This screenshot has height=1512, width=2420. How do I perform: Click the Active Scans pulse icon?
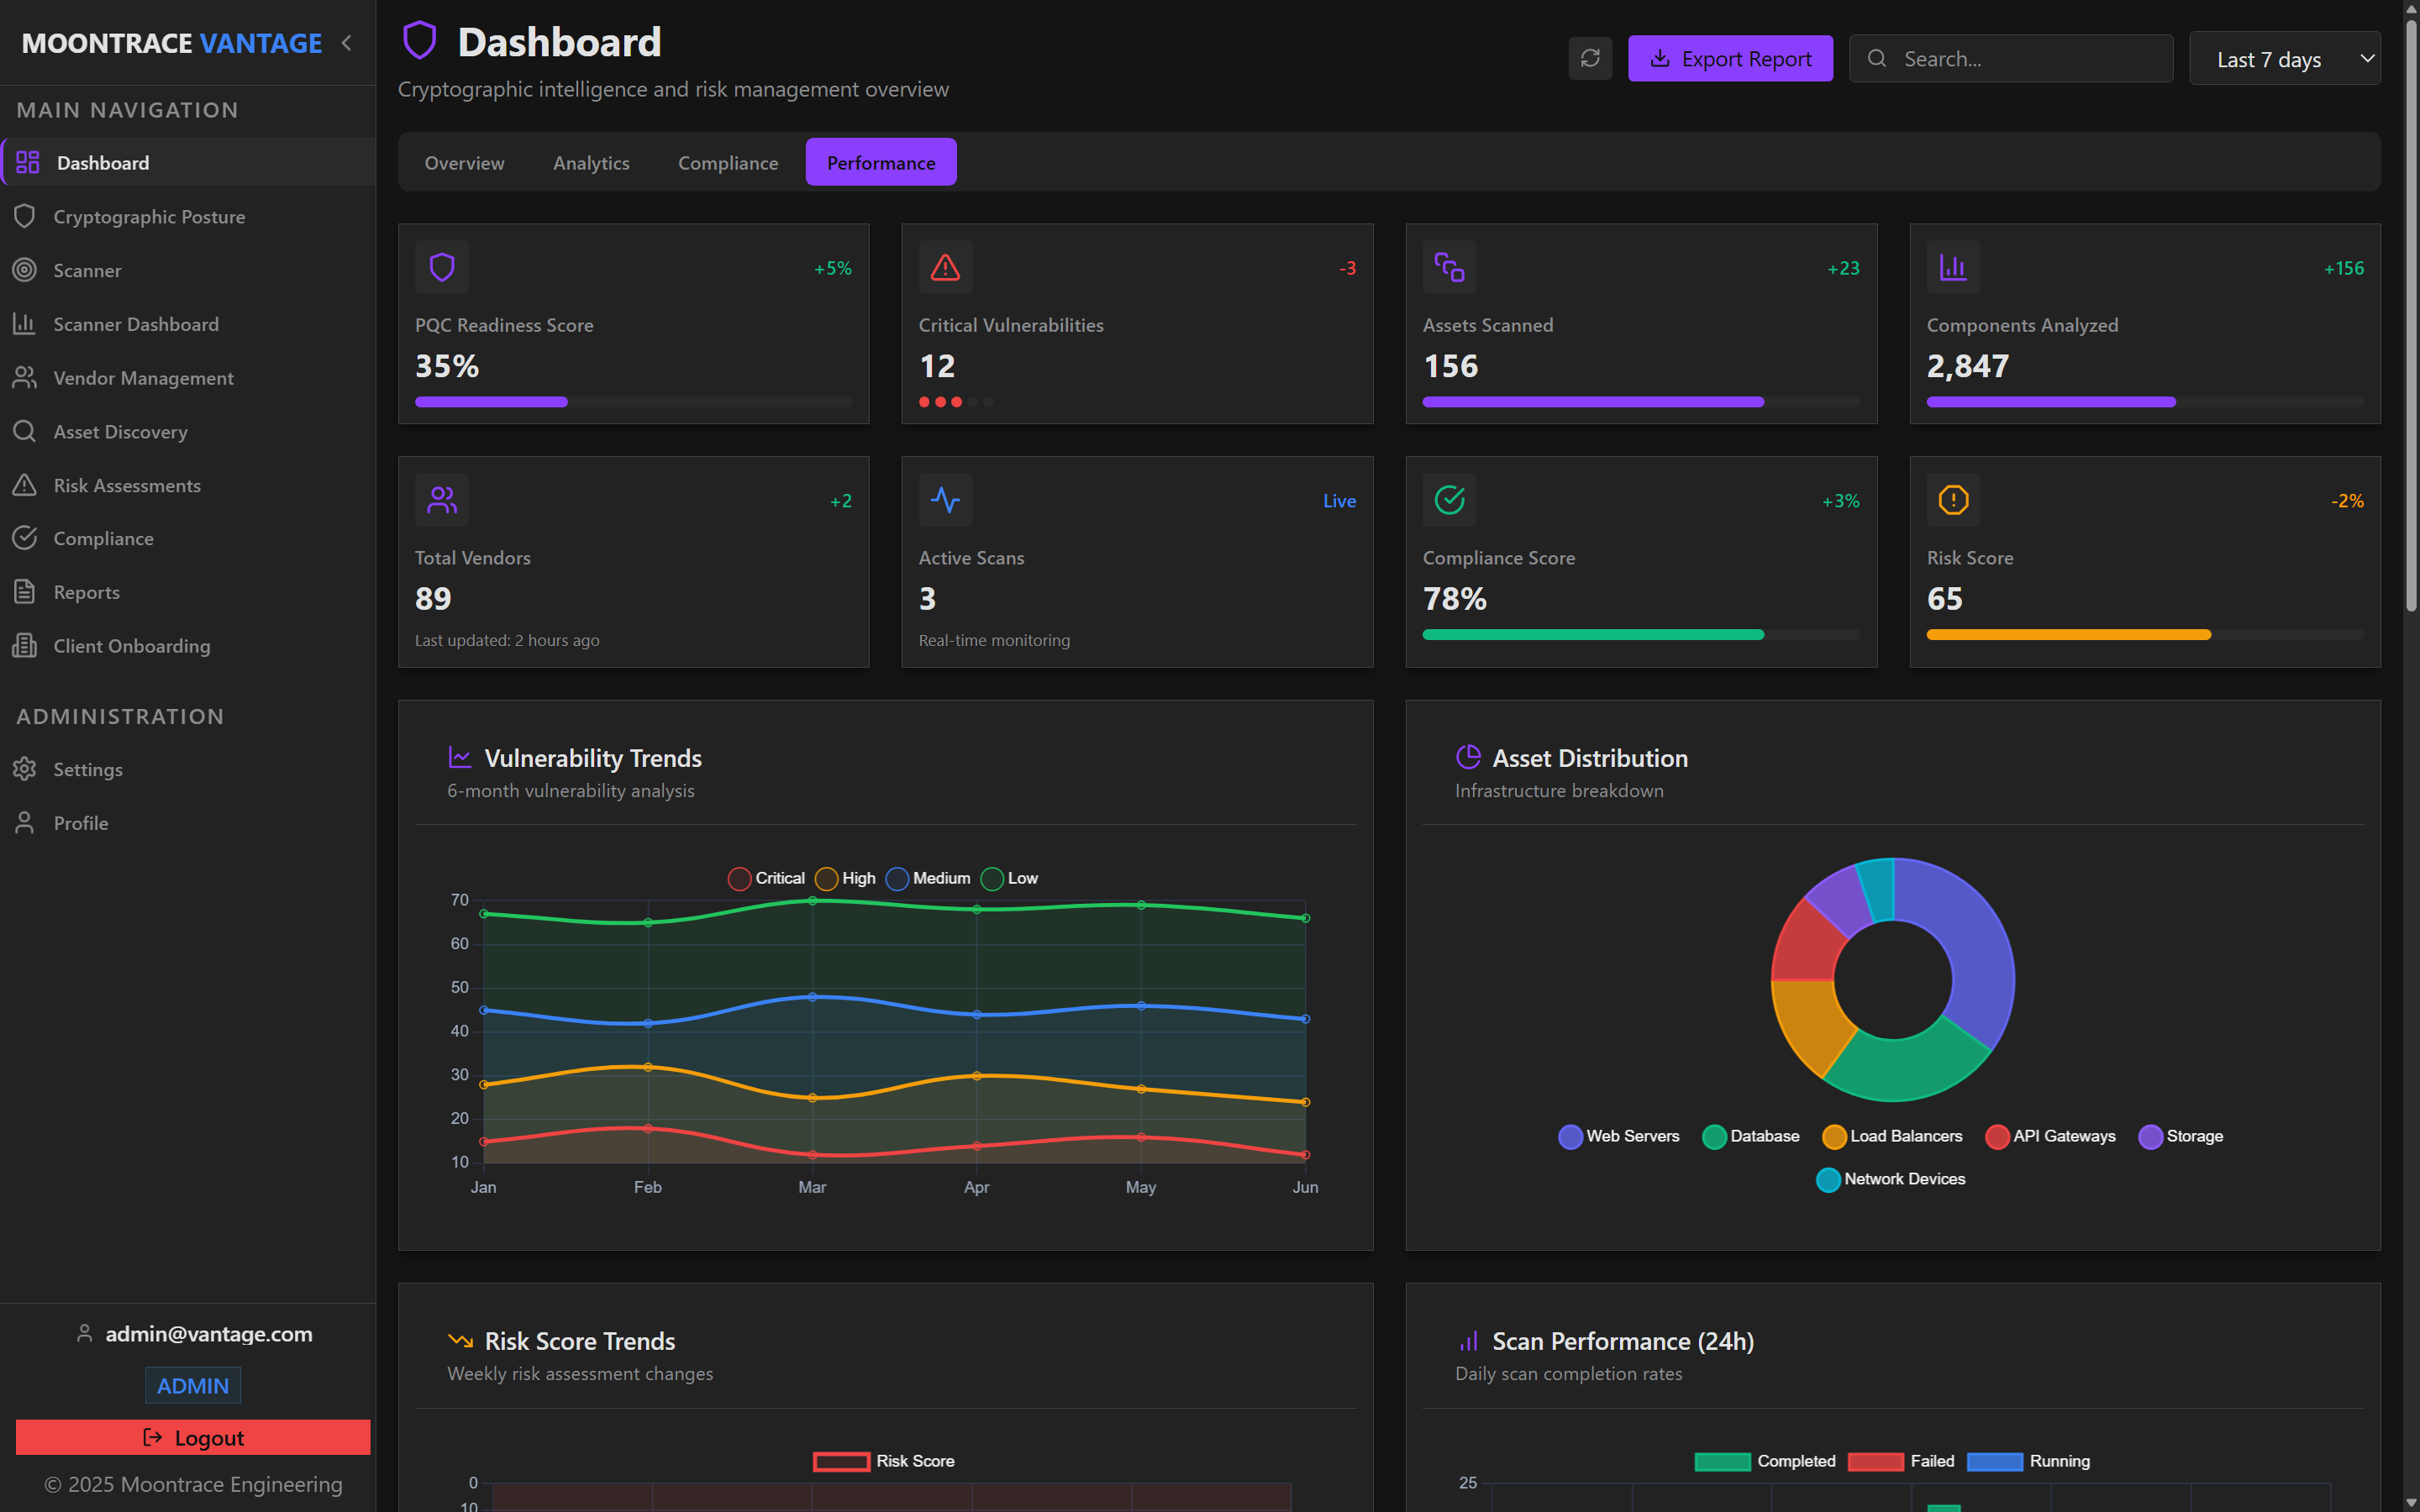(x=945, y=500)
